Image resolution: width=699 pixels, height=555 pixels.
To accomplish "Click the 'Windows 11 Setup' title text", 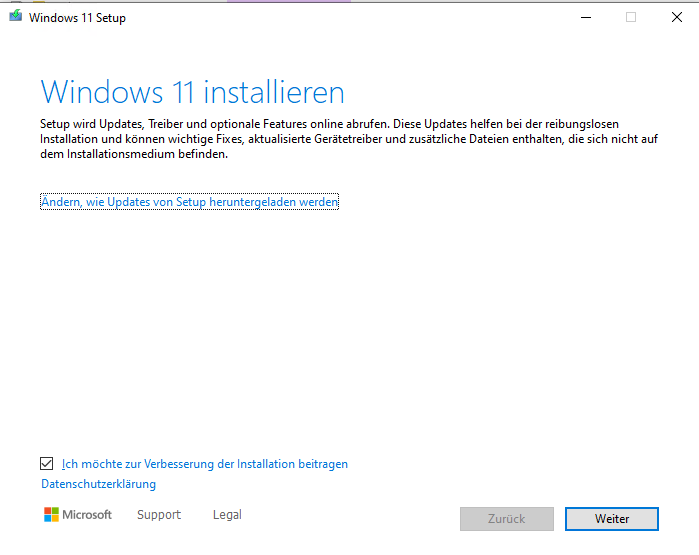I will [x=78, y=18].
